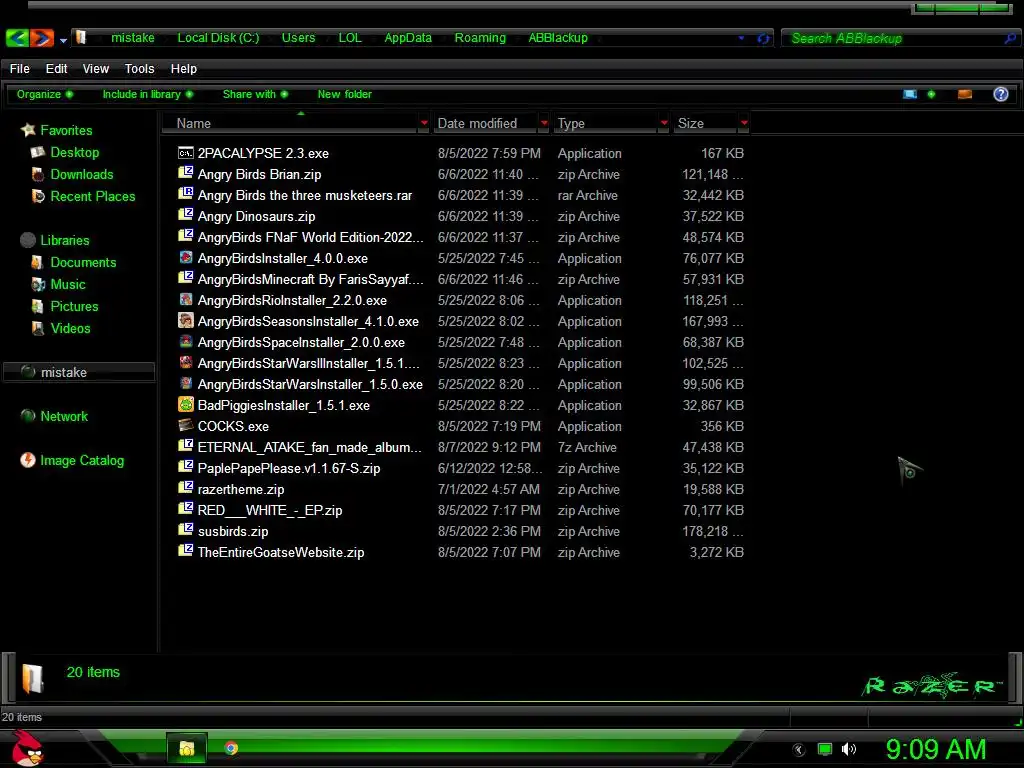1024x768 pixels.
Task: Open the Type column filter arrow
Action: click(x=664, y=123)
